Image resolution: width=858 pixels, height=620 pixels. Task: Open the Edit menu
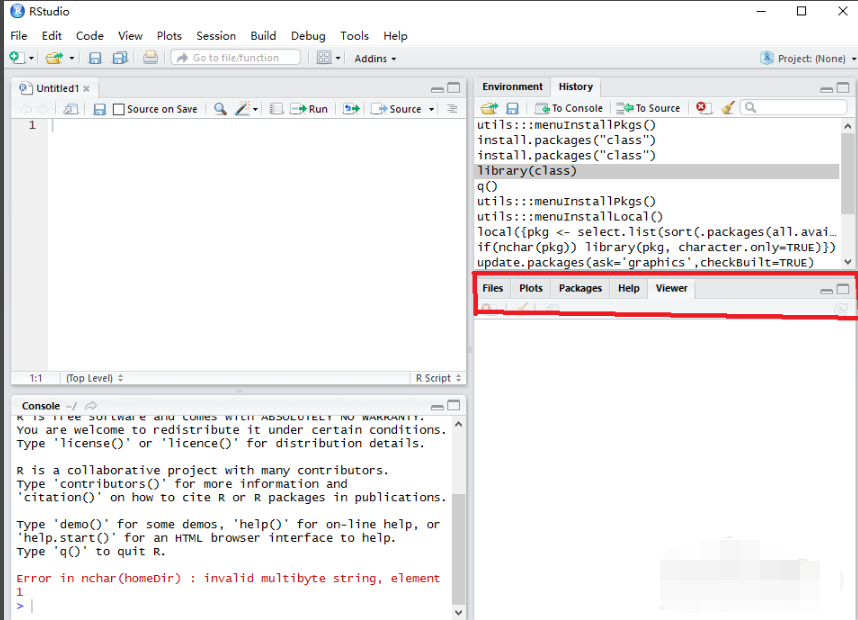click(x=51, y=36)
